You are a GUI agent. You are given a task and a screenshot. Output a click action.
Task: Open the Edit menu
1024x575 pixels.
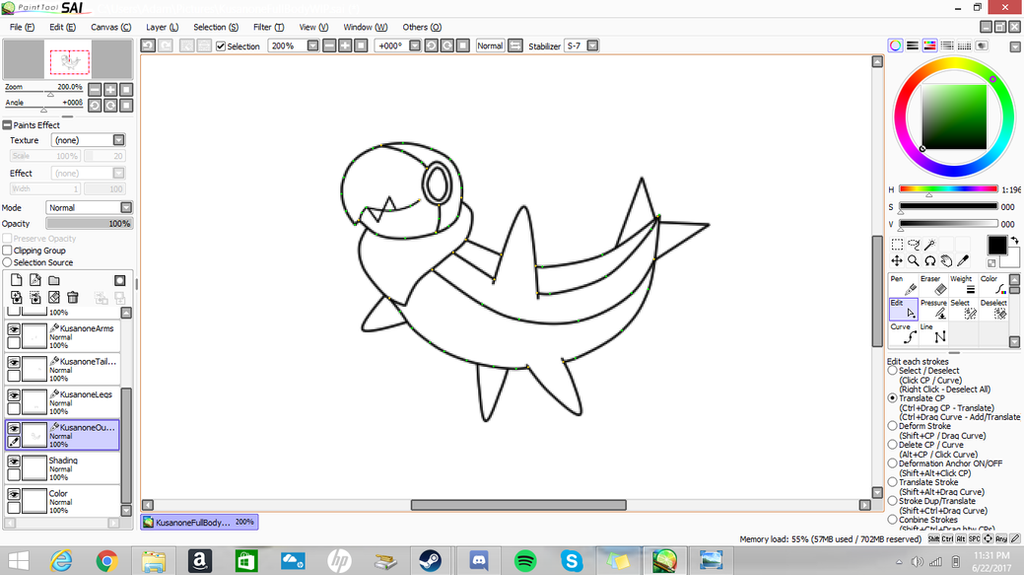(x=62, y=27)
